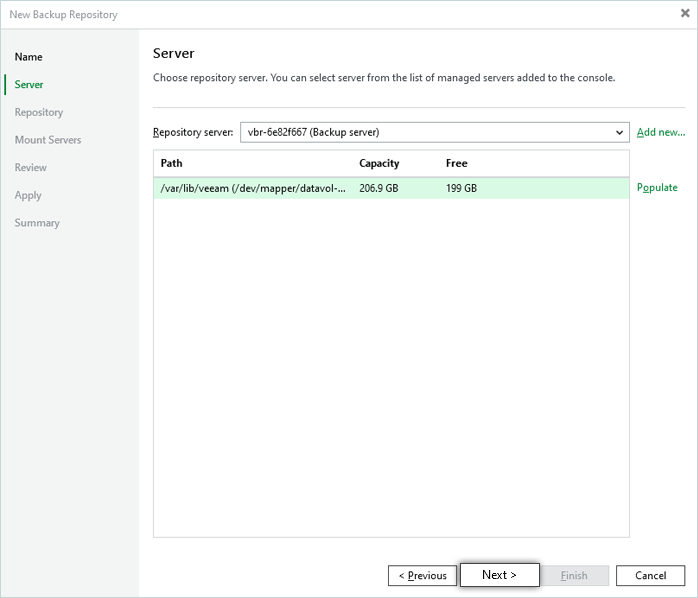Image resolution: width=698 pixels, height=598 pixels.
Task: Sort by the Capacity column header
Action: 379,163
